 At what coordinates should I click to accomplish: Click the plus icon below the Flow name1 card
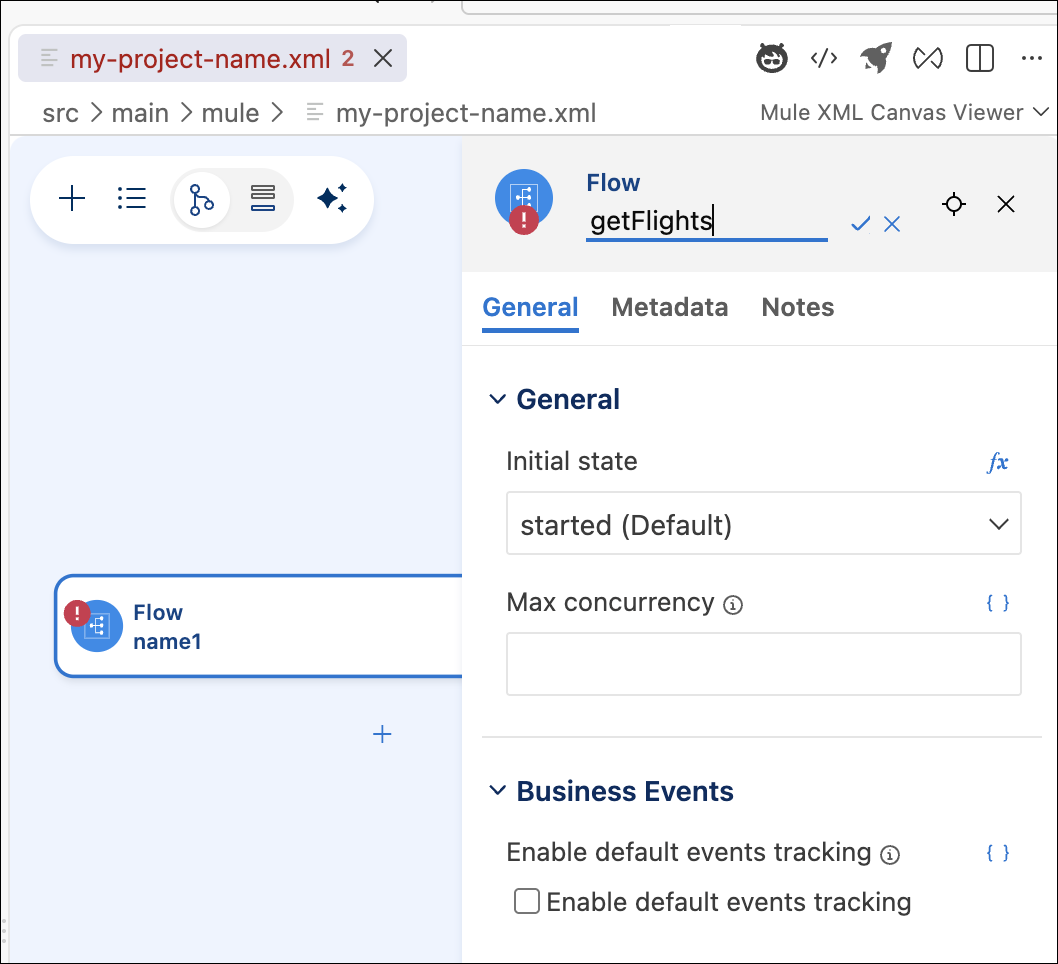[x=382, y=734]
